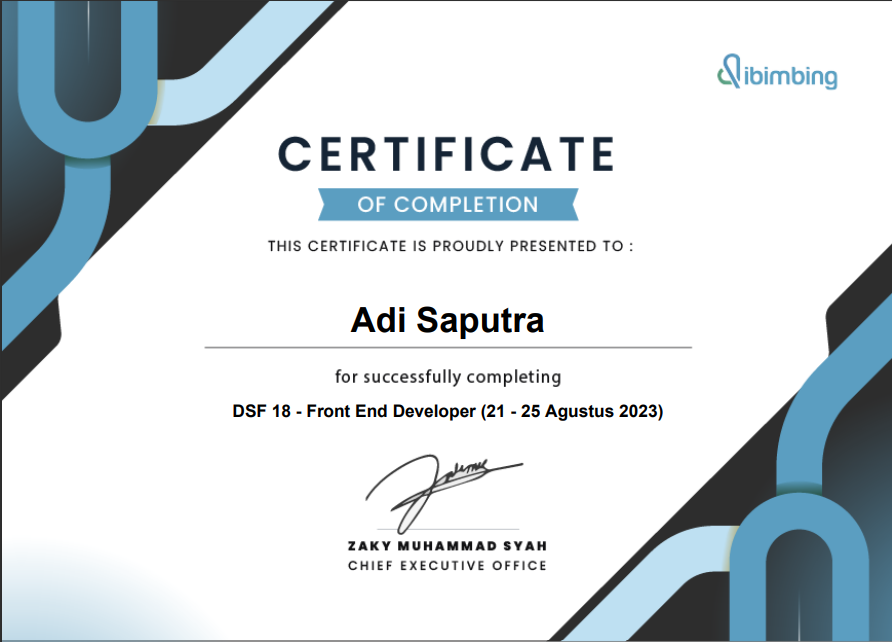Select the ibimbing brand name text
Screen dimensions: 892x642
click(x=790, y=76)
